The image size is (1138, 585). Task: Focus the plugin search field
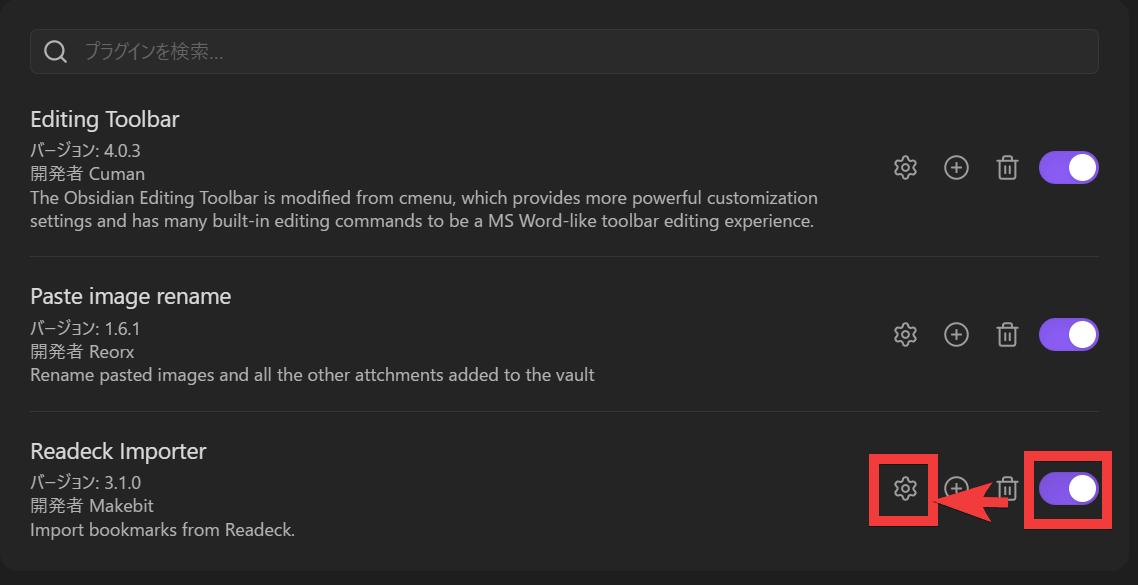(x=580, y=51)
